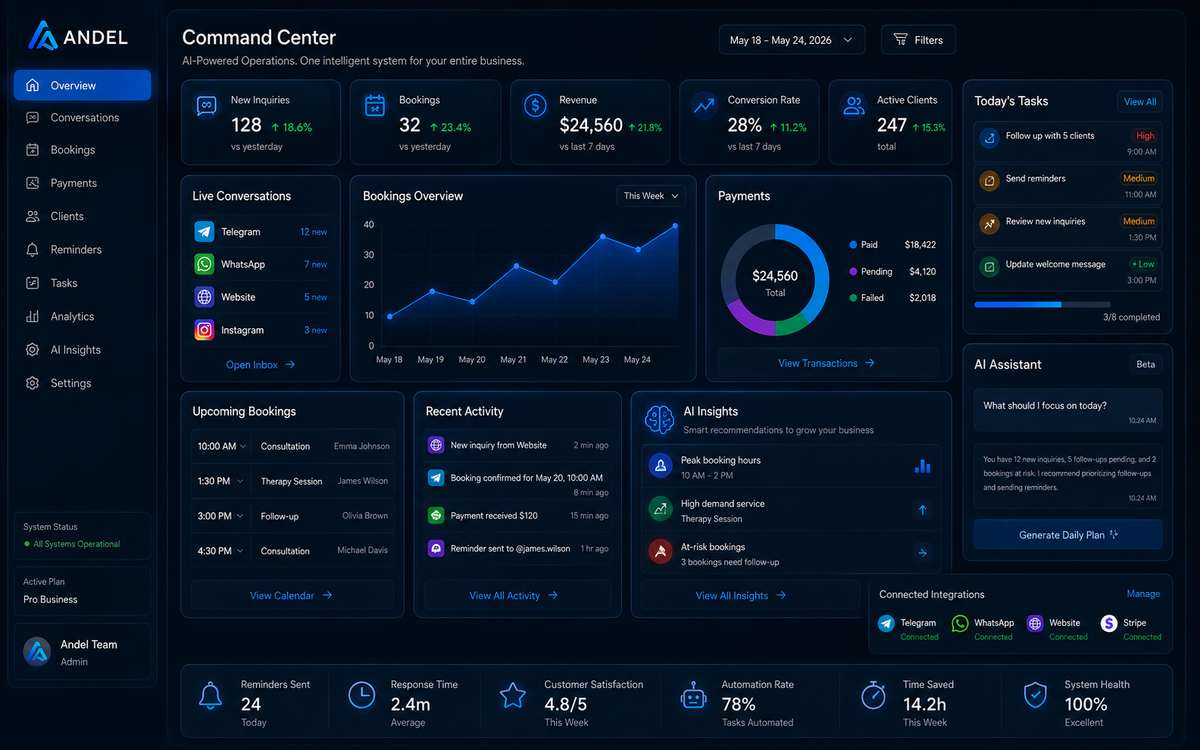Image resolution: width=1200 pixels, height=750 pixels.
Task: Click the 'New inquiry from Website' activity row
Action: (517, 445)
